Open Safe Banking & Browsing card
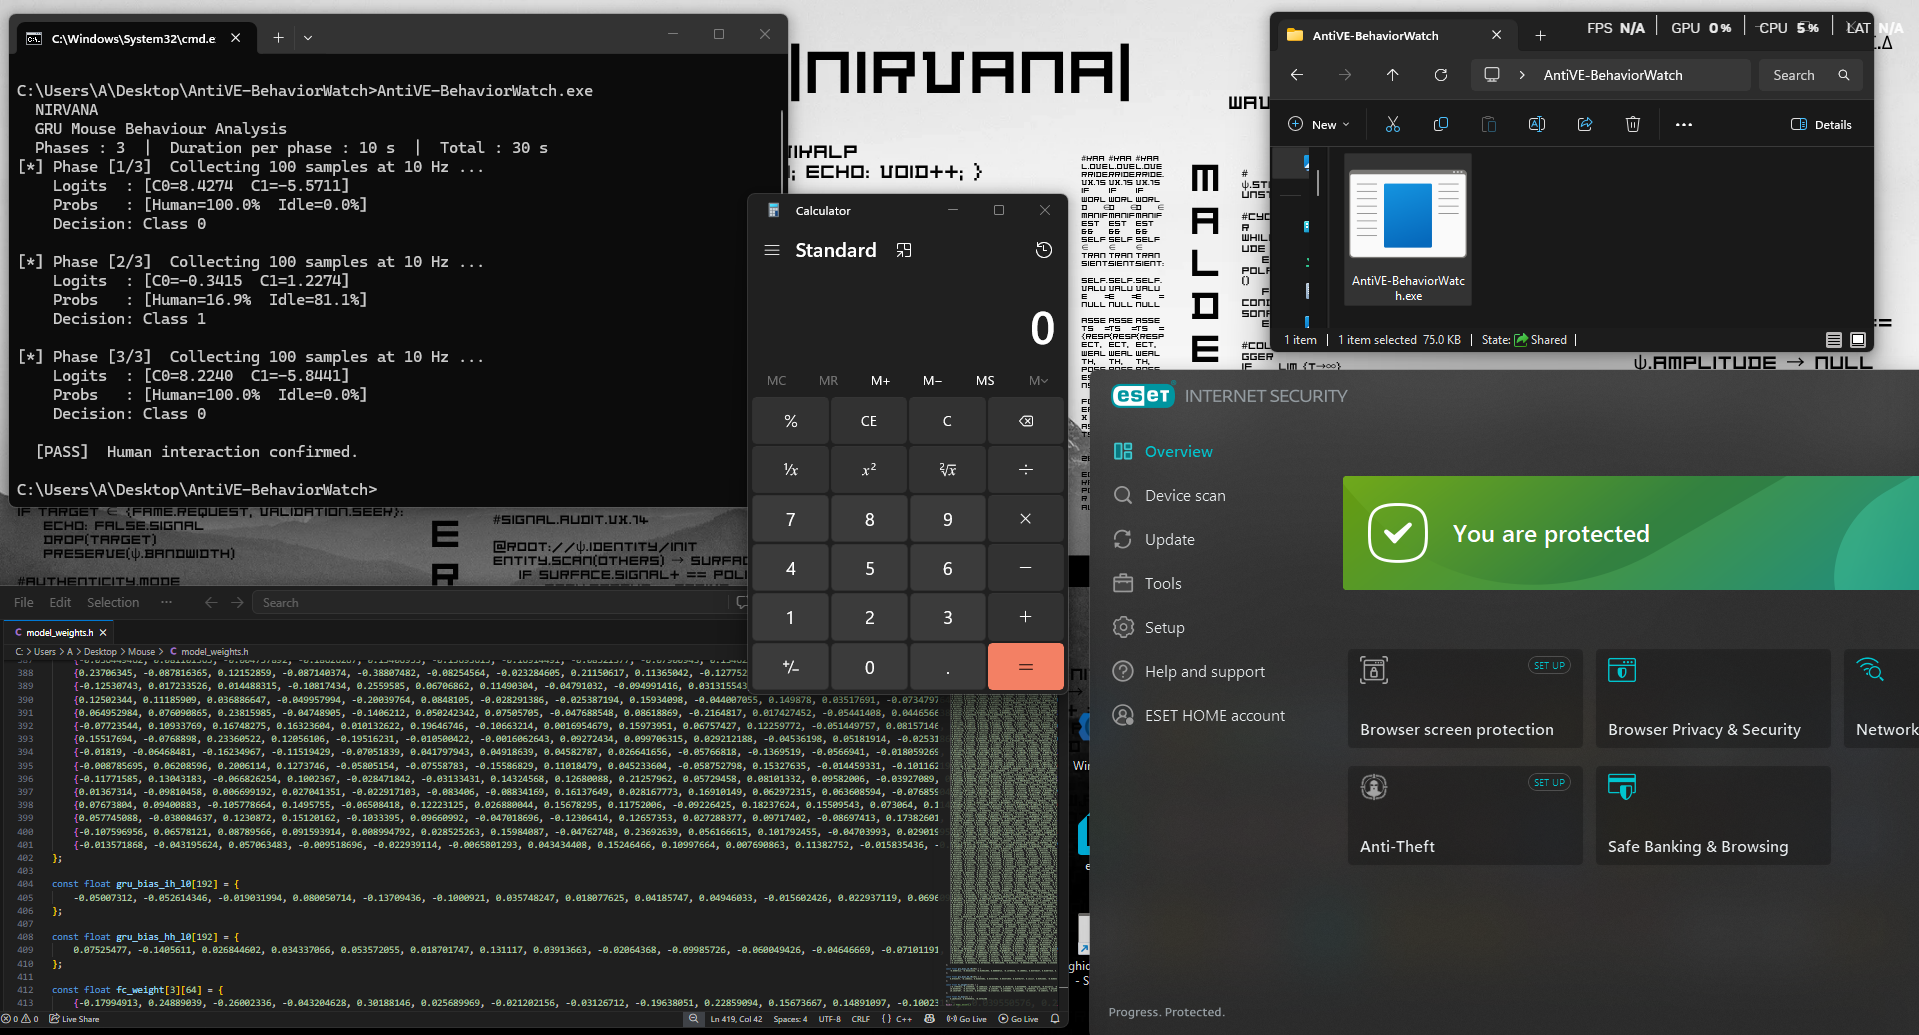Viewport: 1919px width, 1035px height. (x=1713, y=815)
